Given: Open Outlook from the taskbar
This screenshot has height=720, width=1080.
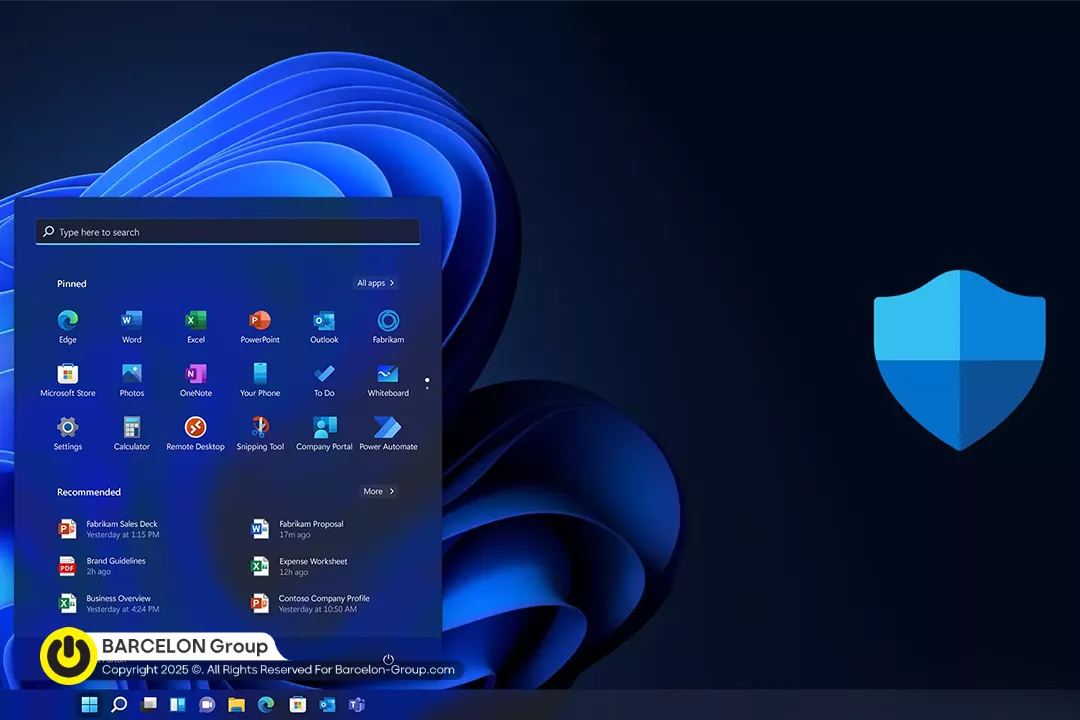Looking at the screenshot, I should (327, 704).
